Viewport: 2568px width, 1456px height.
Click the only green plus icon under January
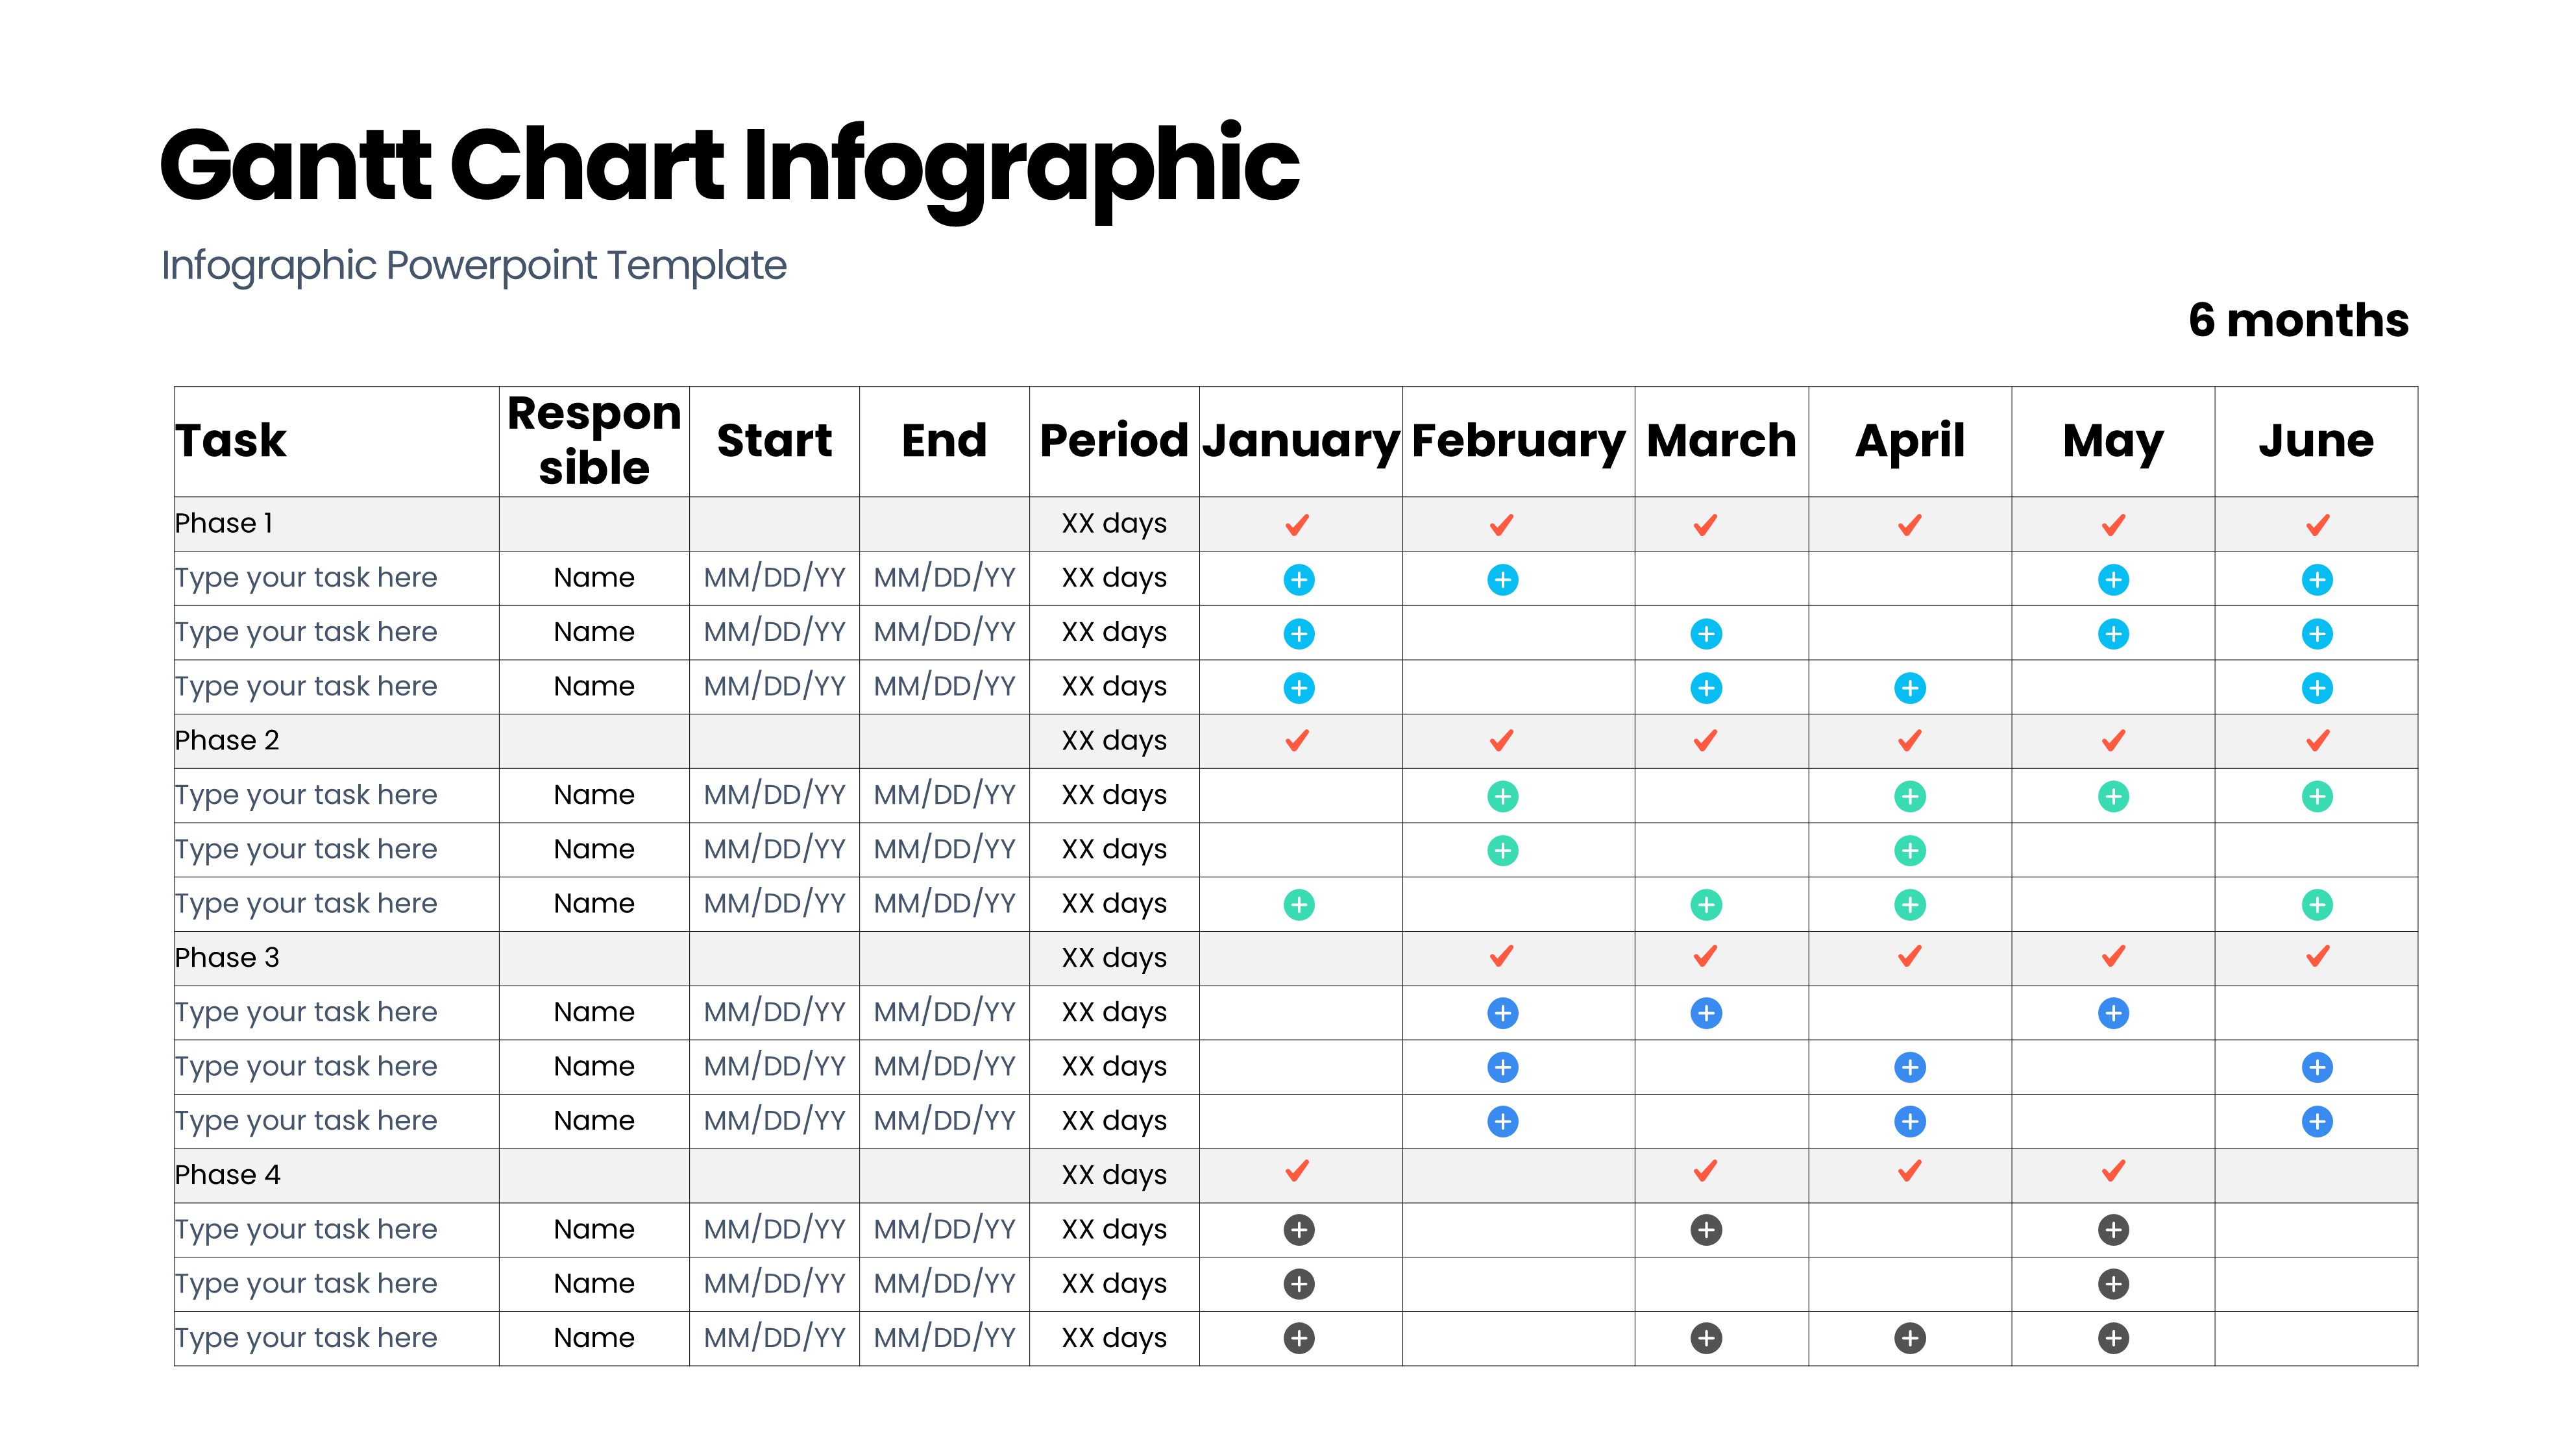pyautogui.click(x=1299, y=905)
